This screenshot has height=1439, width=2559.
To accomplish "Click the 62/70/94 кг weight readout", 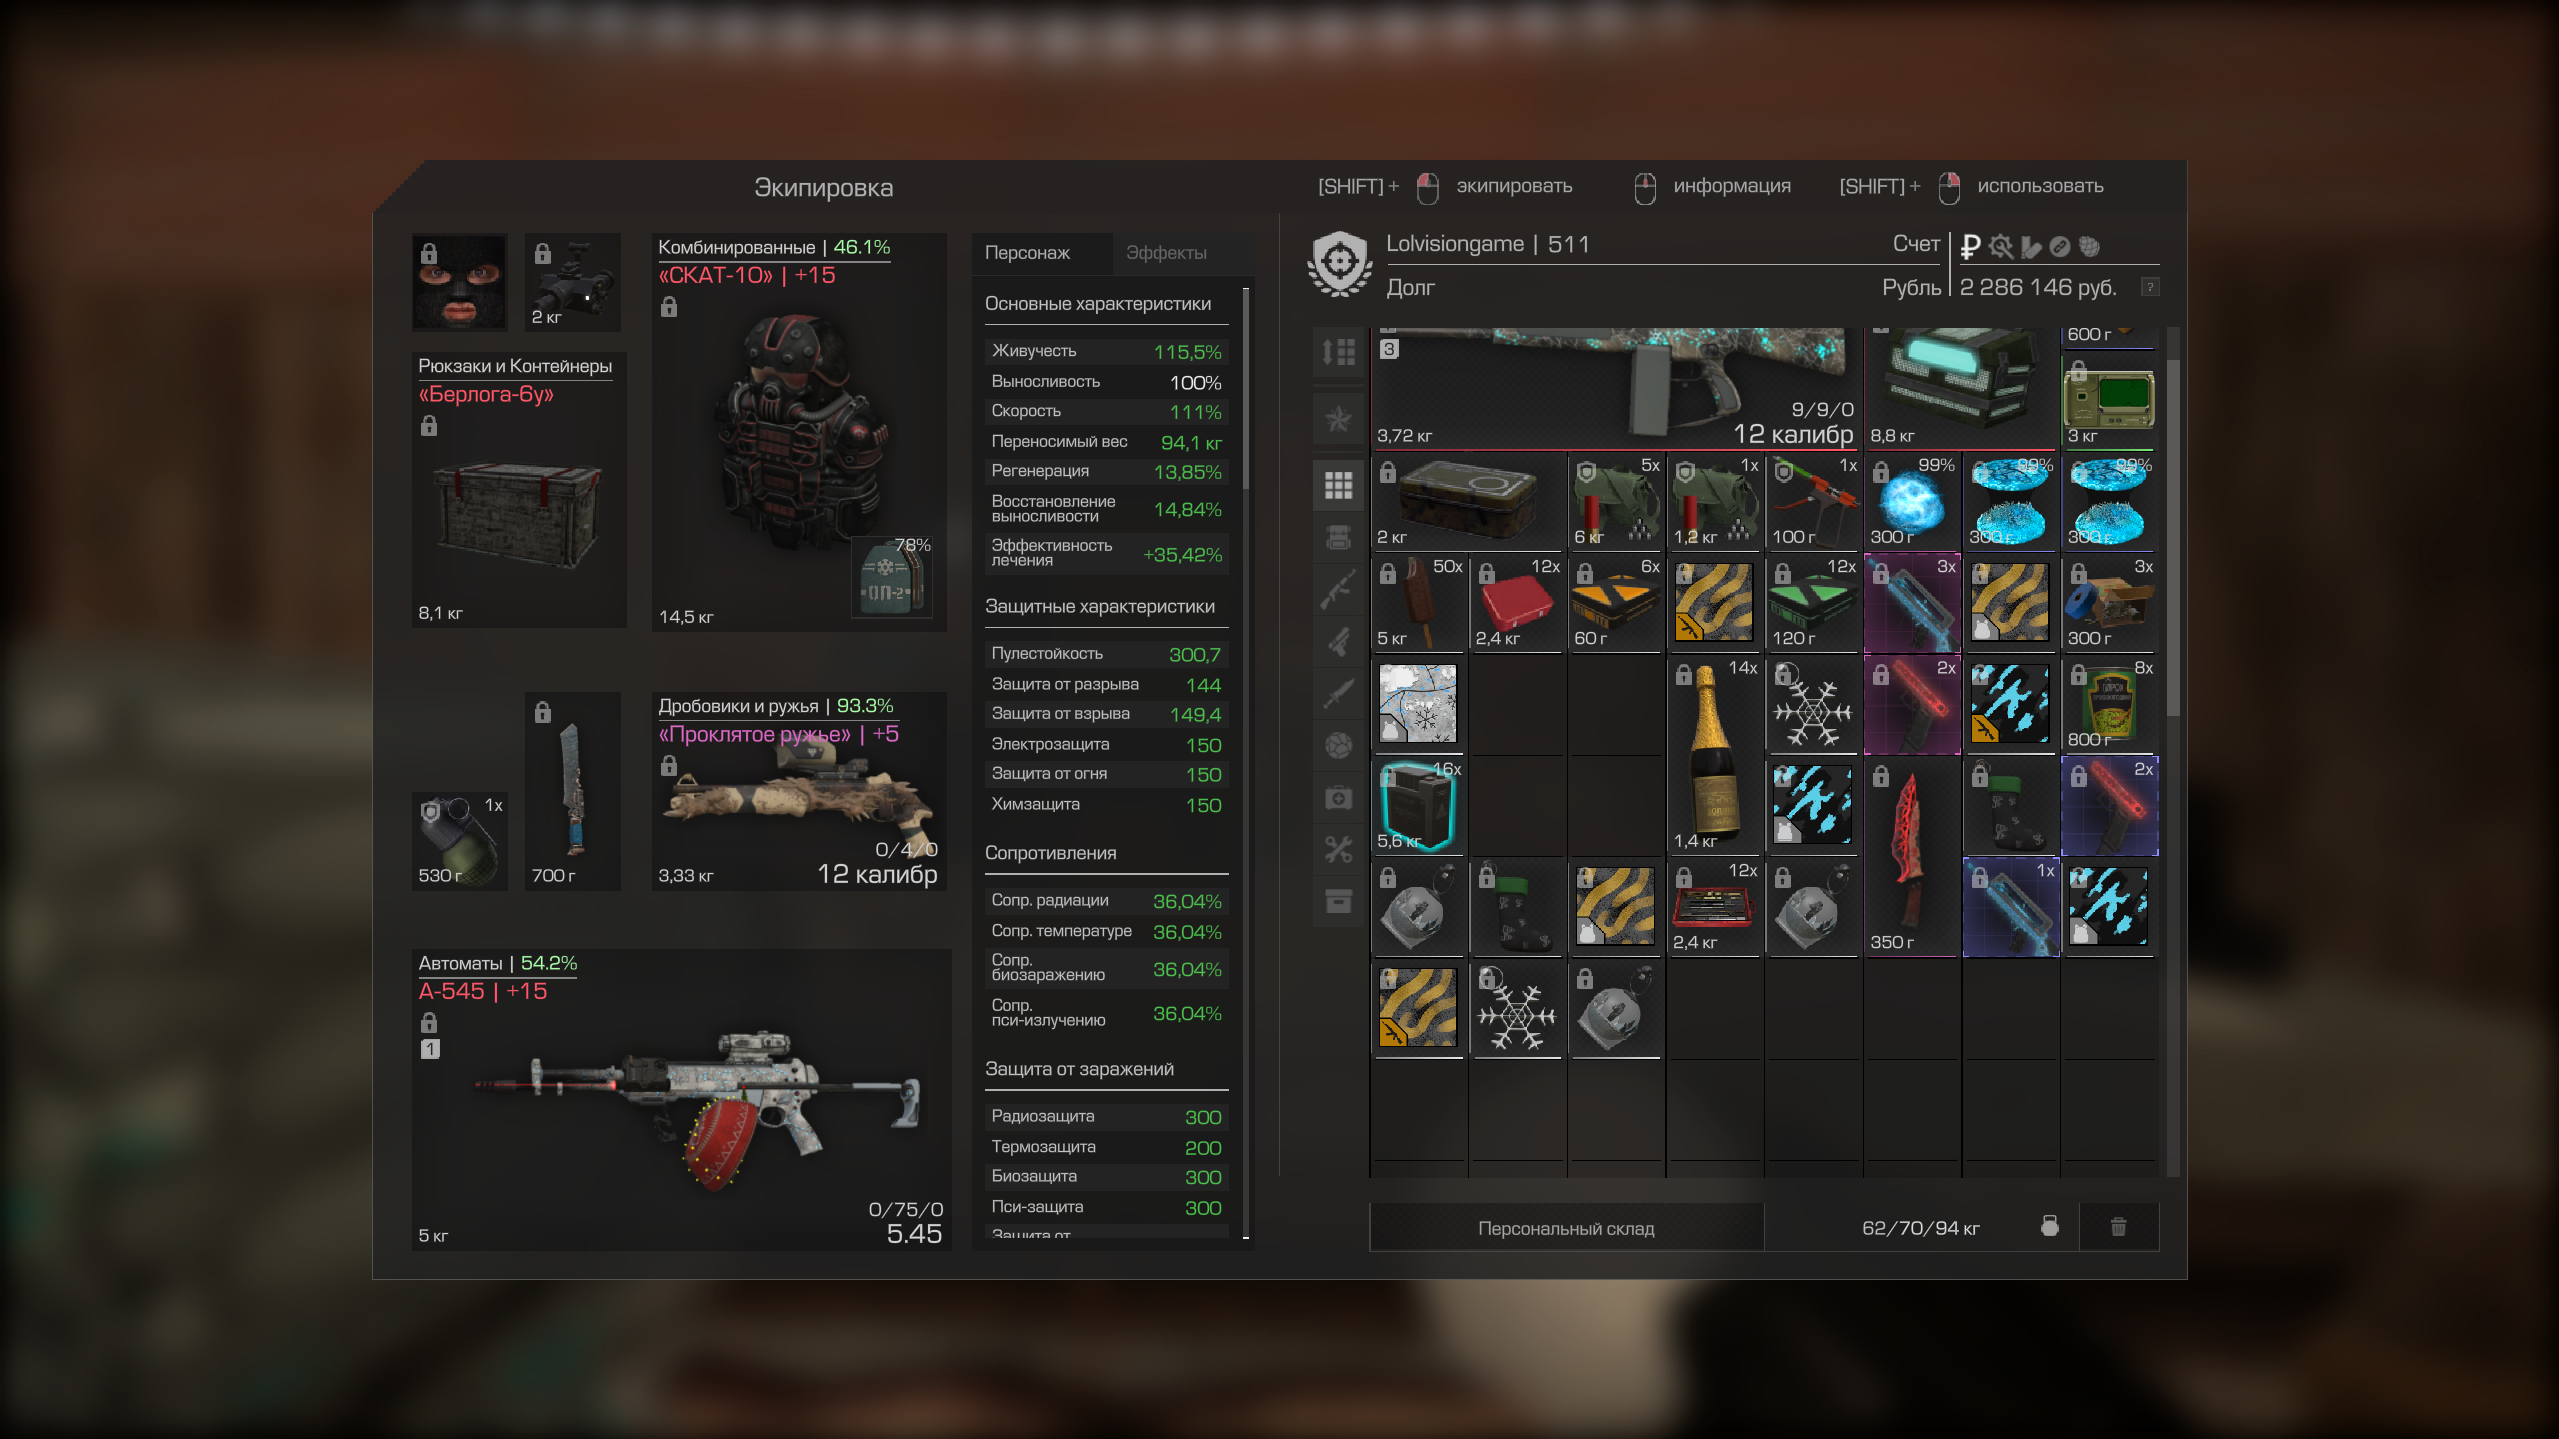I will (1920, 1228).
